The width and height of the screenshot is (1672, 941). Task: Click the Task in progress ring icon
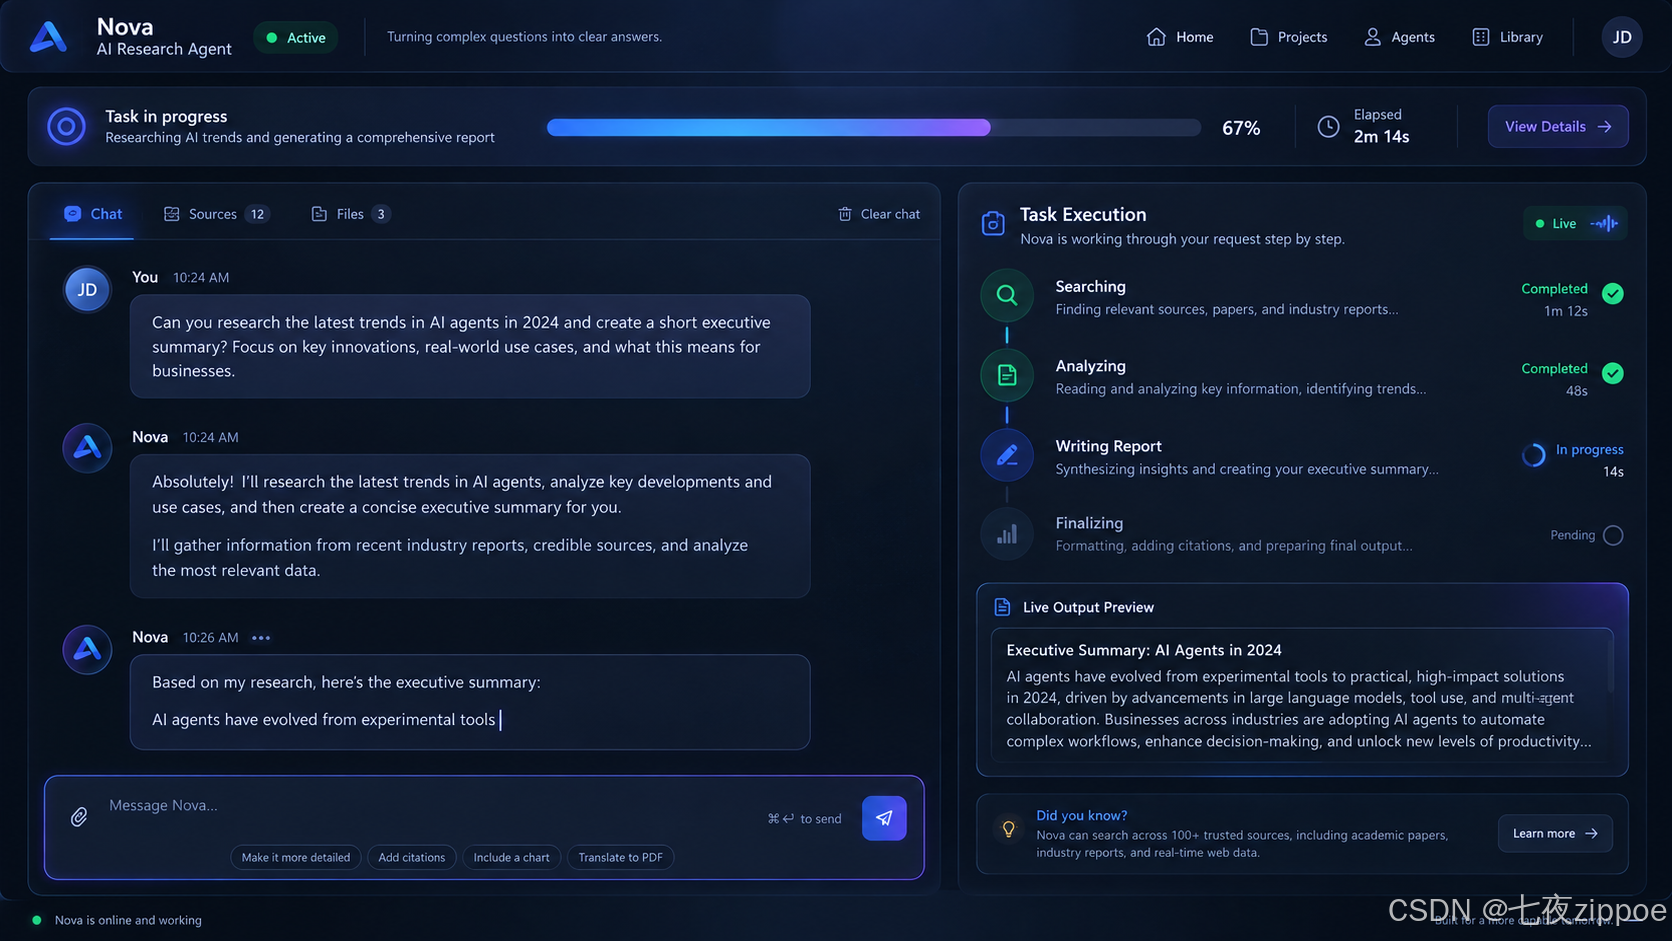pos(67,127)
